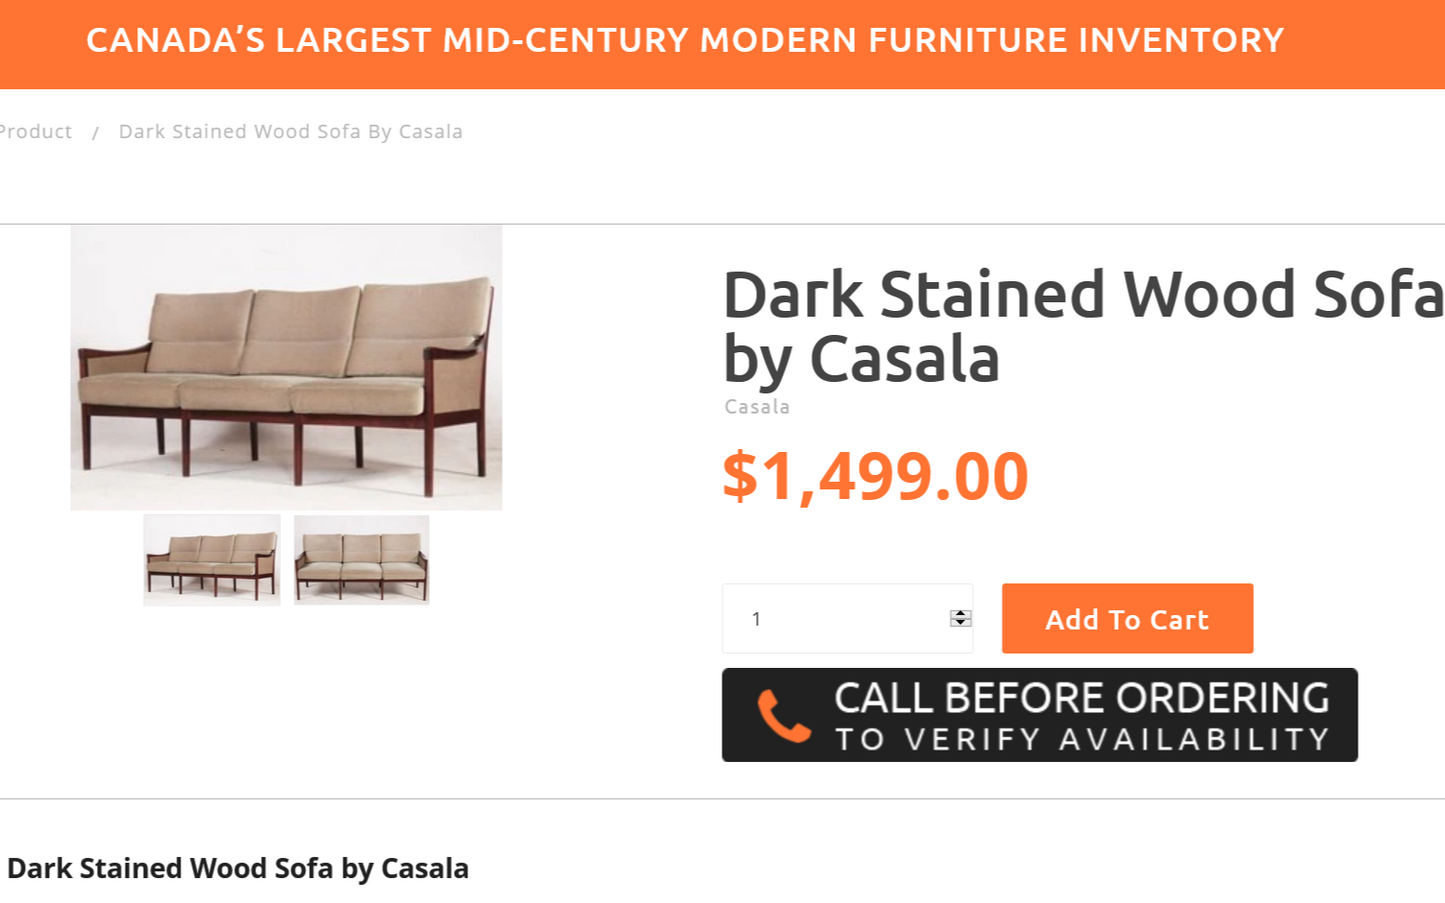Click the Call Before Ordering text
This screenshot has height=903, width=1445.
pyautogui.click(x=1081, y=698)
